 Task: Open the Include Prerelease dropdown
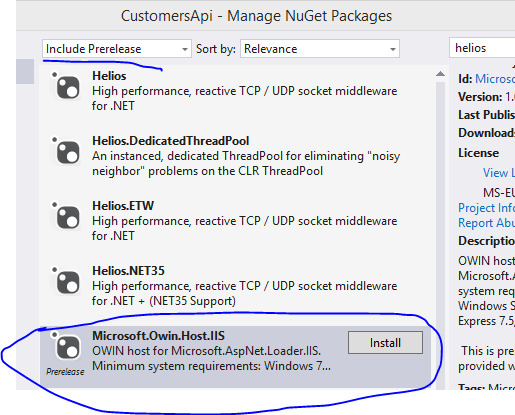117,49
